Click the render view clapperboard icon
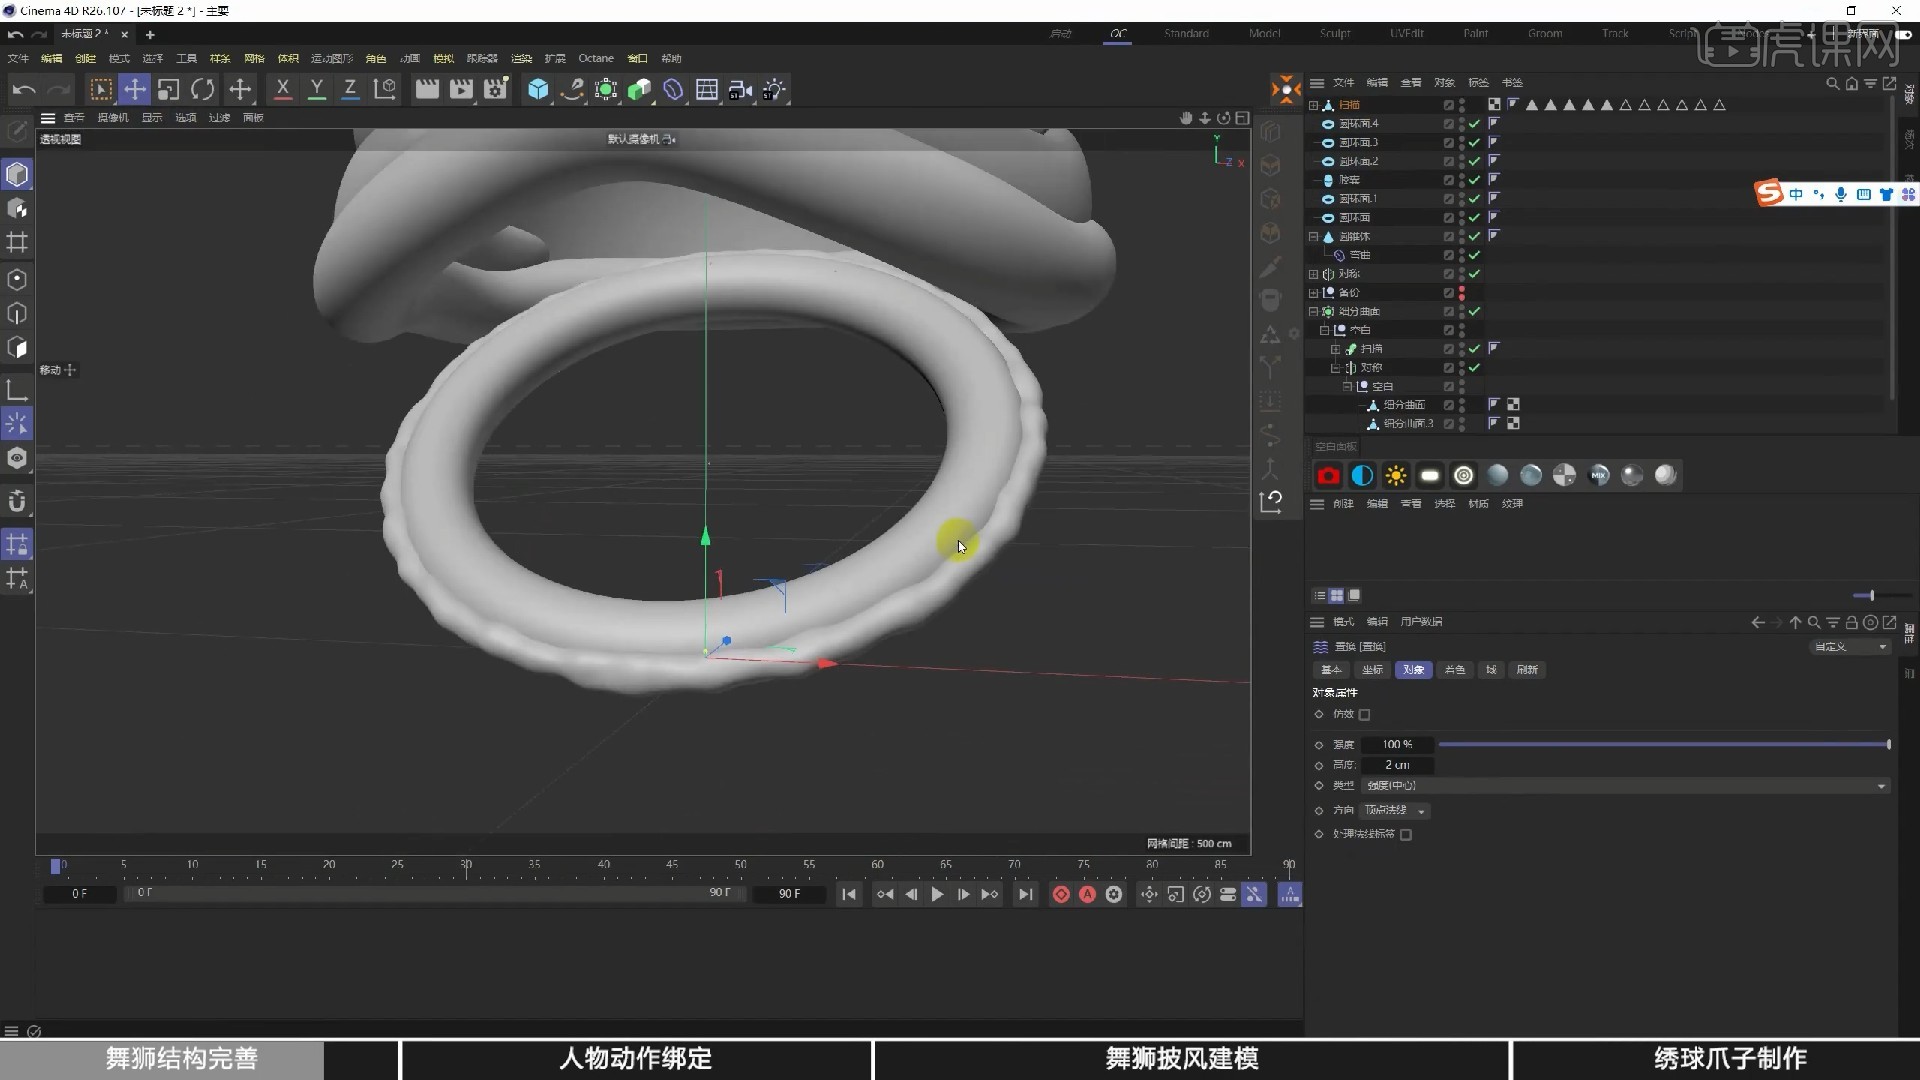 click(x=427, y=90)
